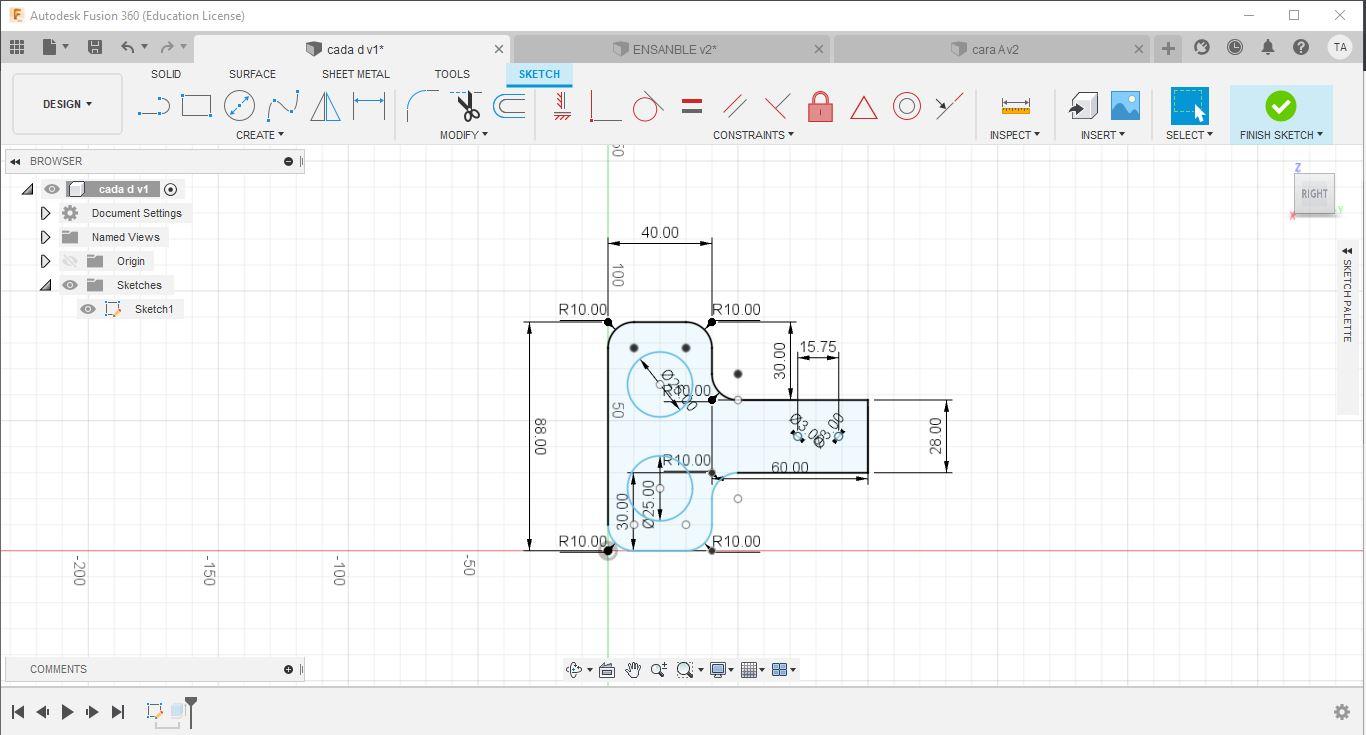The width and height of the screenshot is (1366, 735).
Task: Show the Origin folder via eye icon
Action: pyautogui.click(x=70, y=261)
